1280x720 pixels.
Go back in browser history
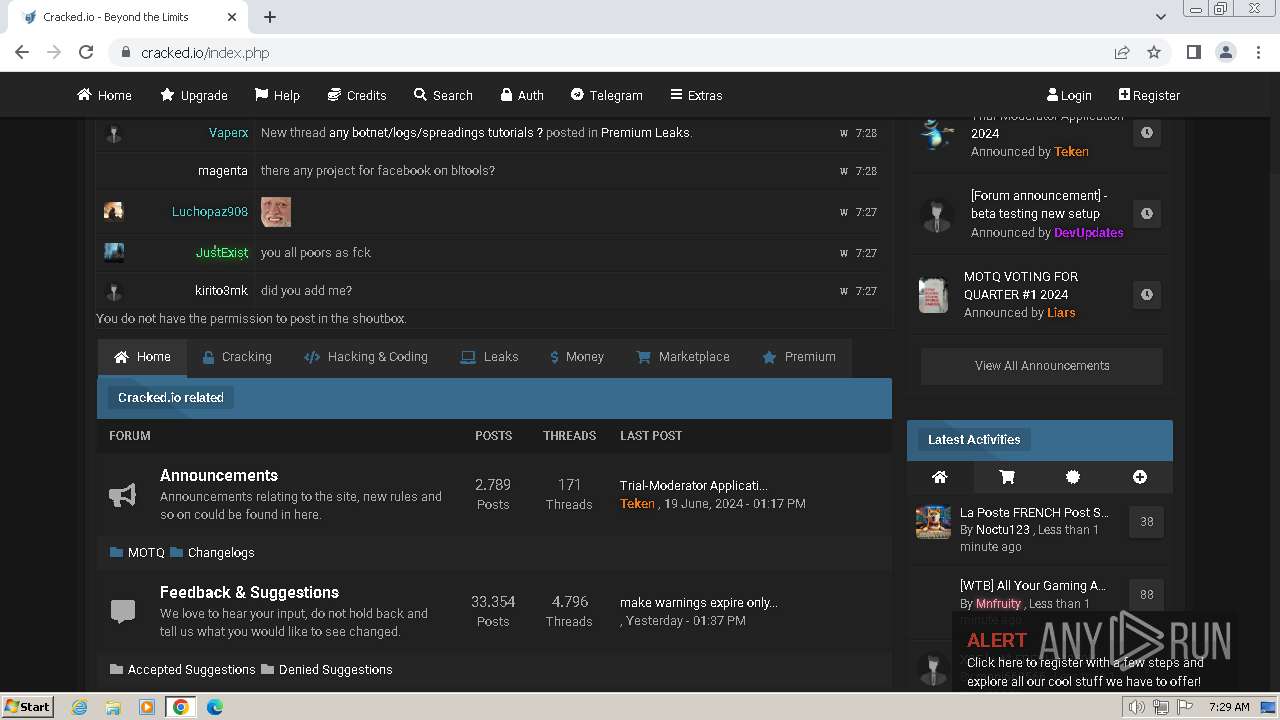[x=22, y=52]
